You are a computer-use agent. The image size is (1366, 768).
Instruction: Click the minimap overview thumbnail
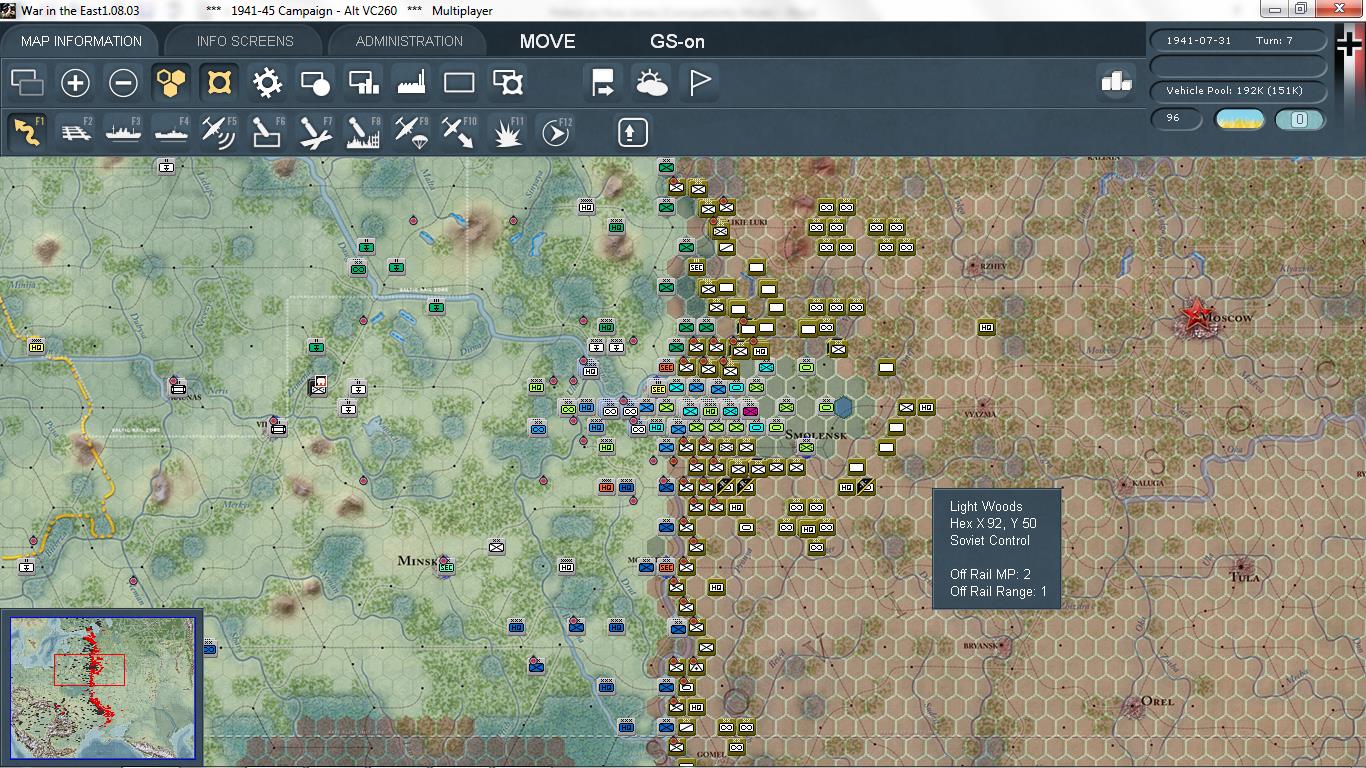click(103, 688)
